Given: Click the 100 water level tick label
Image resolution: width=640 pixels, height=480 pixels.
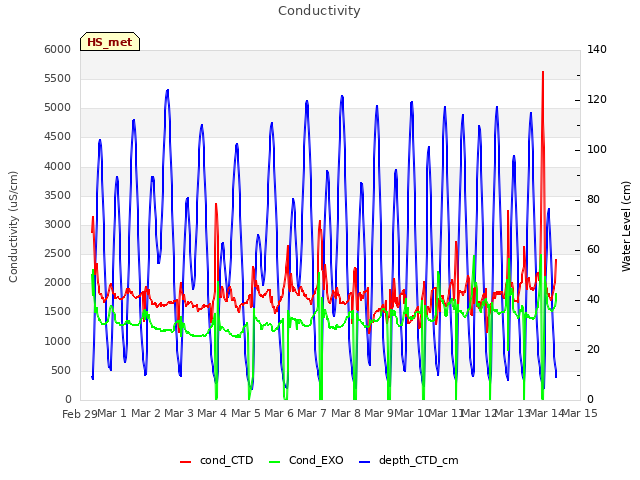Looking at the screenshot, I should pos(597,150).
